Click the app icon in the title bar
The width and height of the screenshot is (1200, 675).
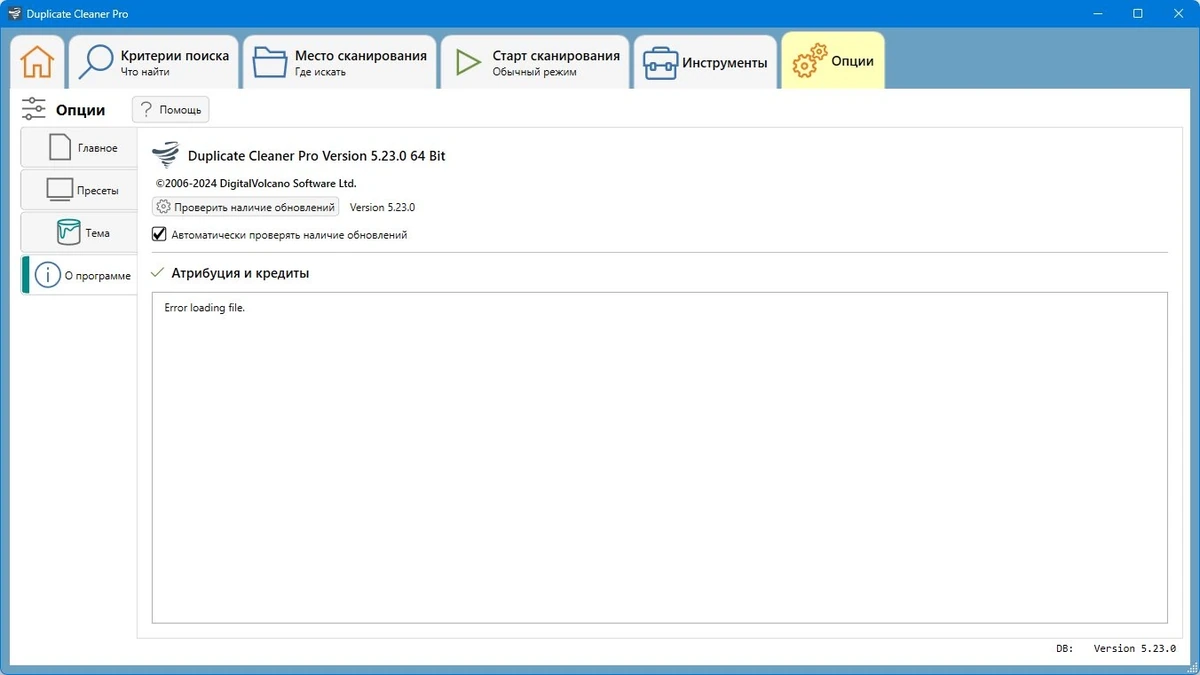click(x=14, y=14)
